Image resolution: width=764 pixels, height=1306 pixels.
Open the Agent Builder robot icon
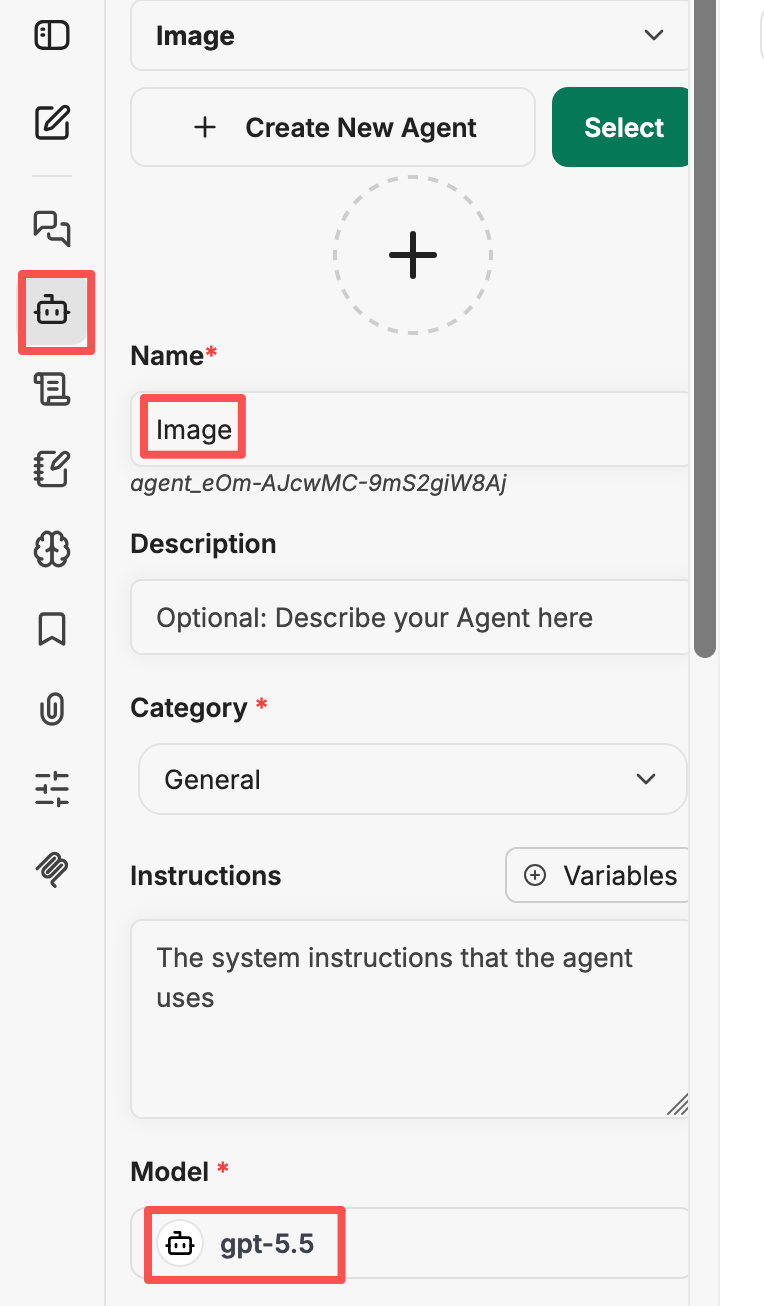point(52,312)
